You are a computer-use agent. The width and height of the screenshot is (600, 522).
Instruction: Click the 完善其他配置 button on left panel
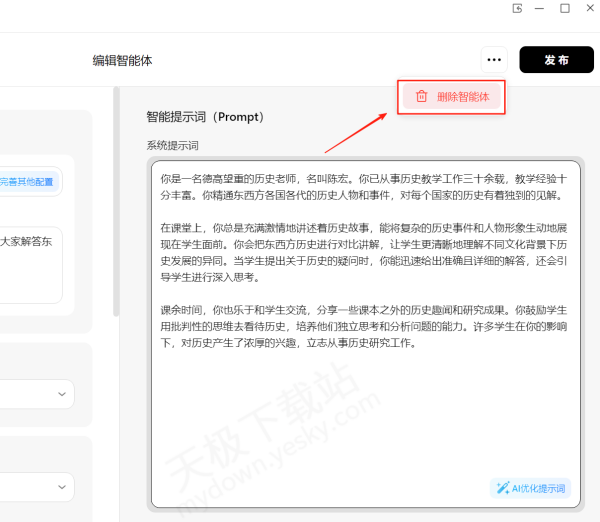pos(28,182)
